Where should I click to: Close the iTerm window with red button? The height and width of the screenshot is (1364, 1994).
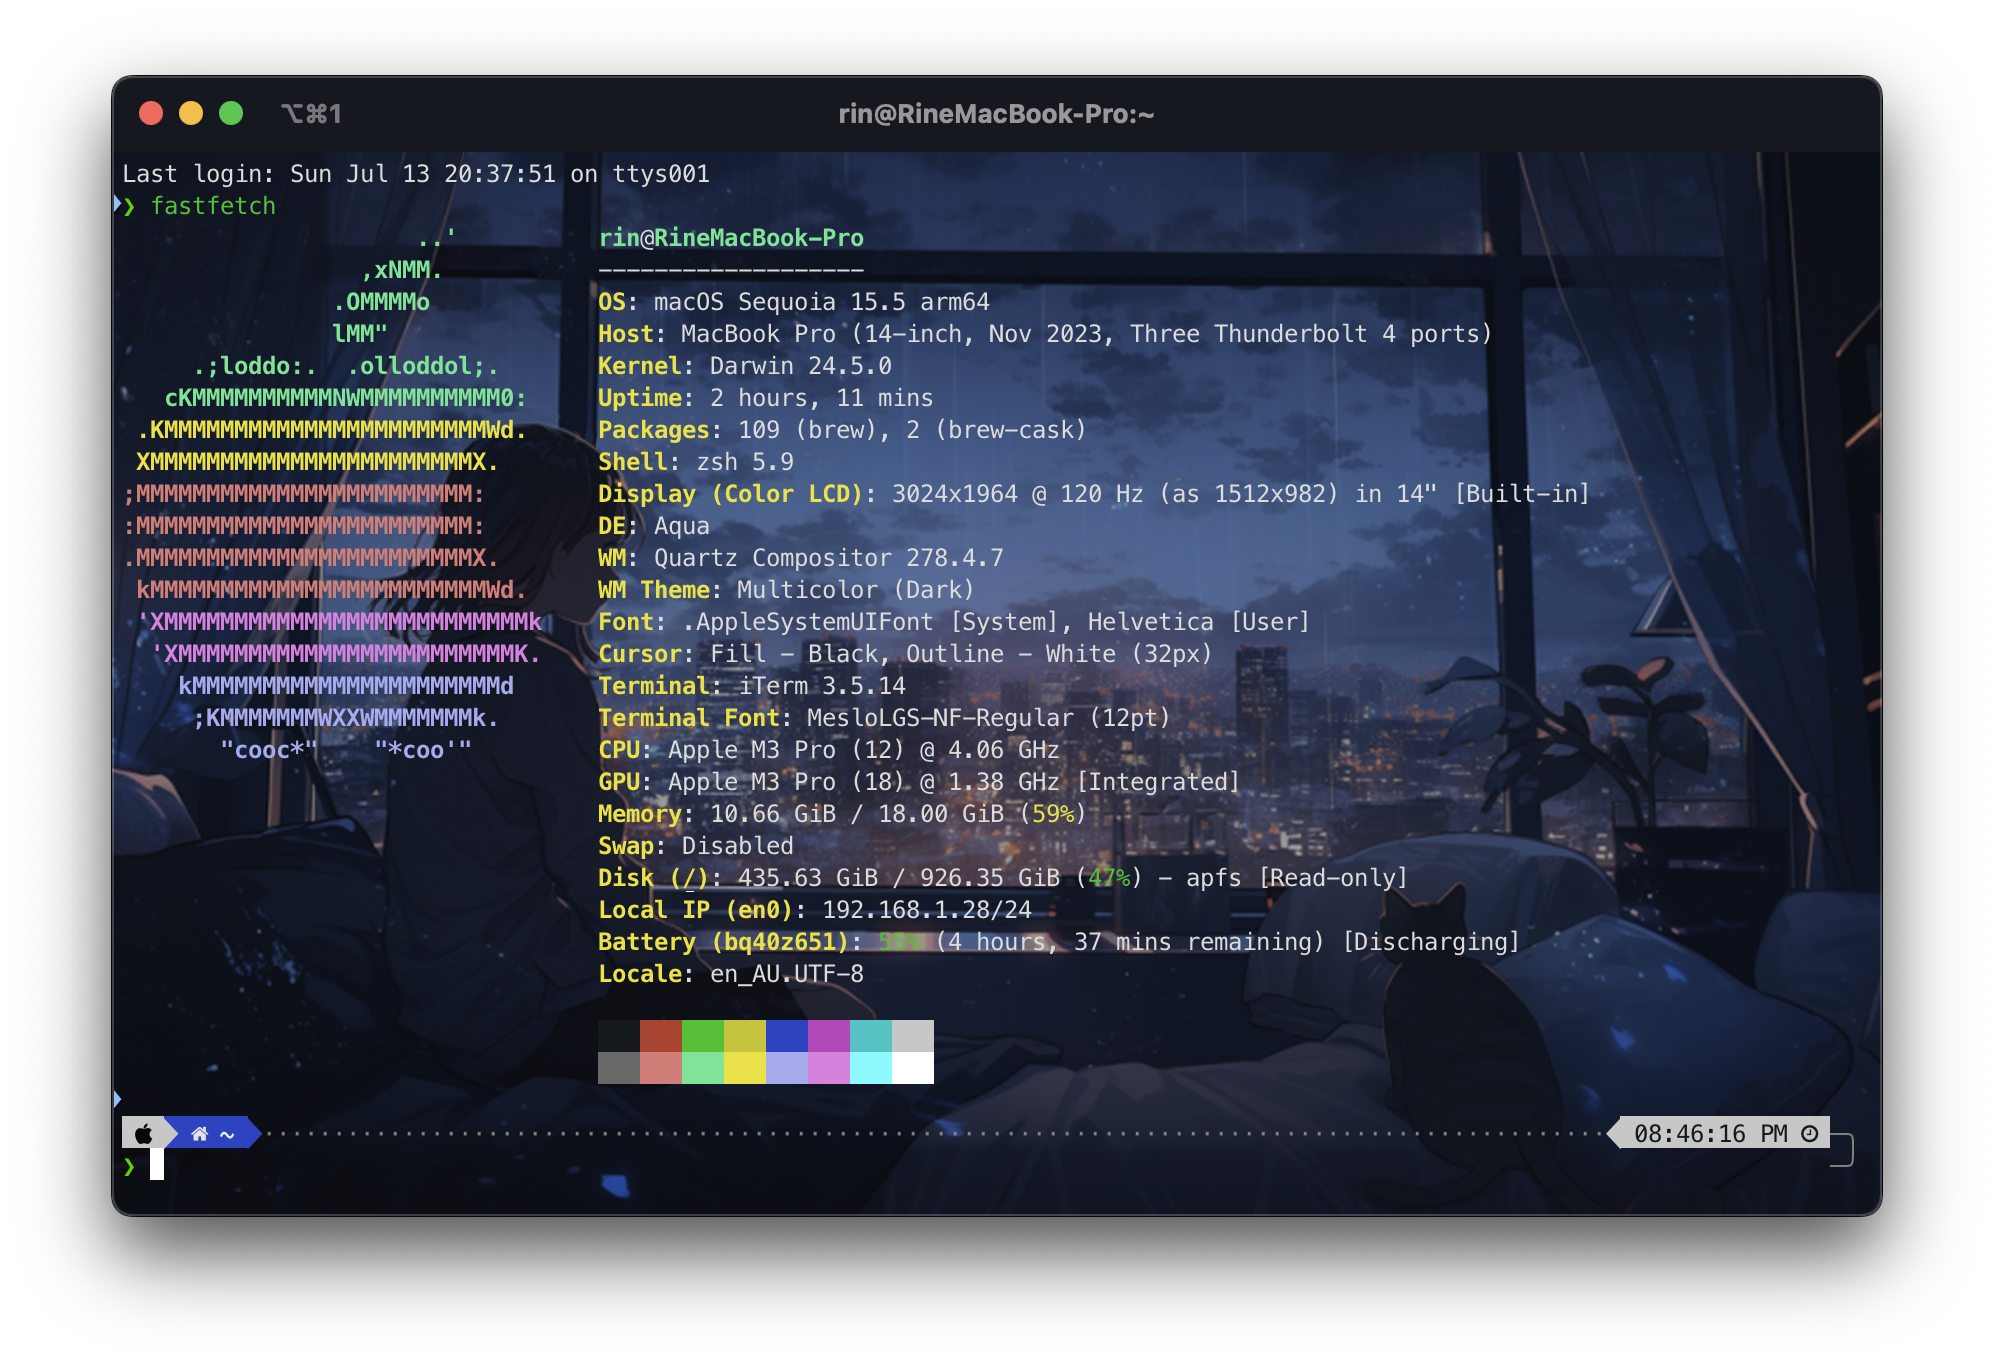[151, 113]
